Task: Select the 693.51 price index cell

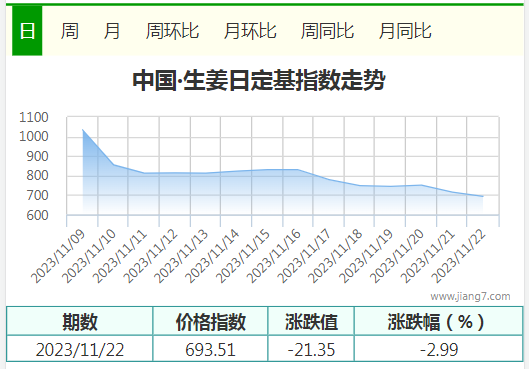Action: pyautogui.click(x=210, y=349)
